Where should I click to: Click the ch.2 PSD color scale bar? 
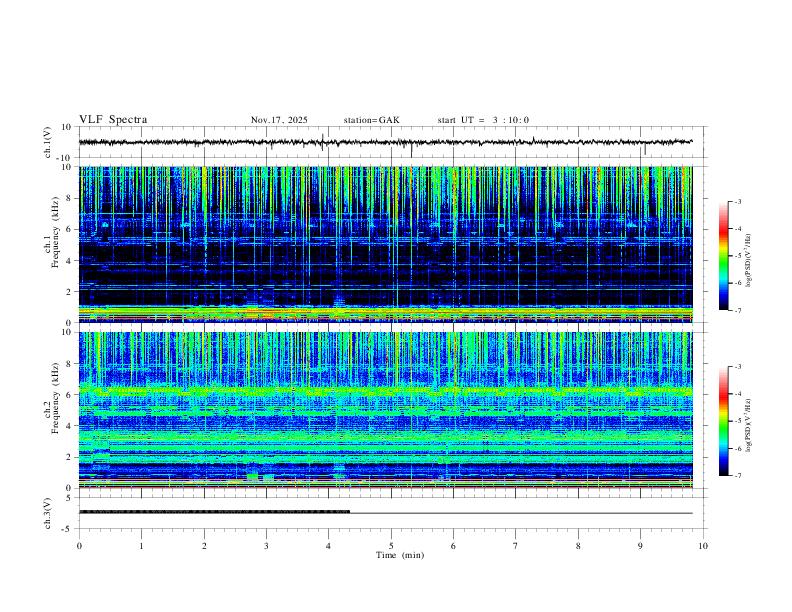tap(724, 421)
